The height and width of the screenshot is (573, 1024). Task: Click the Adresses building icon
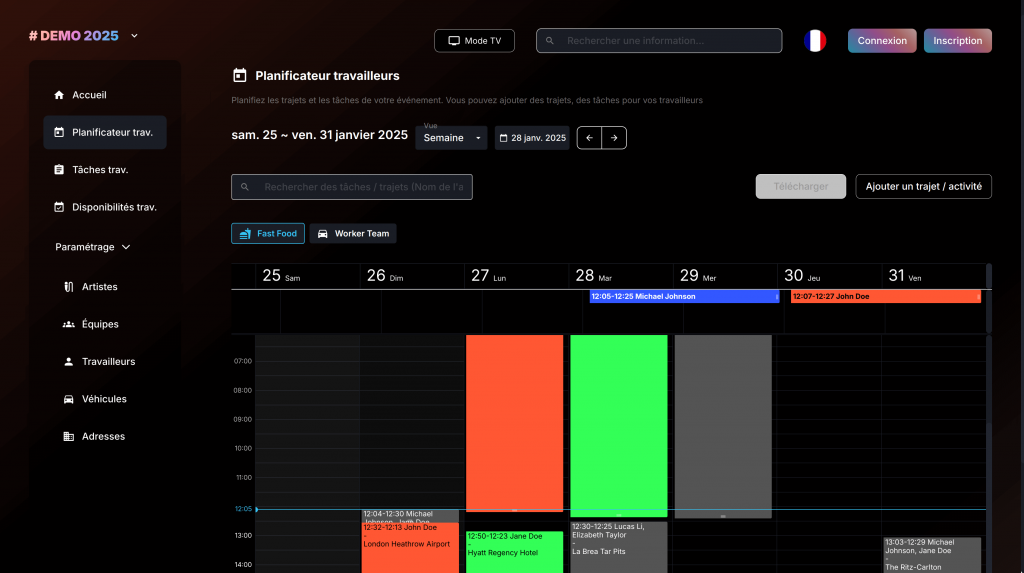click(69, 437)
